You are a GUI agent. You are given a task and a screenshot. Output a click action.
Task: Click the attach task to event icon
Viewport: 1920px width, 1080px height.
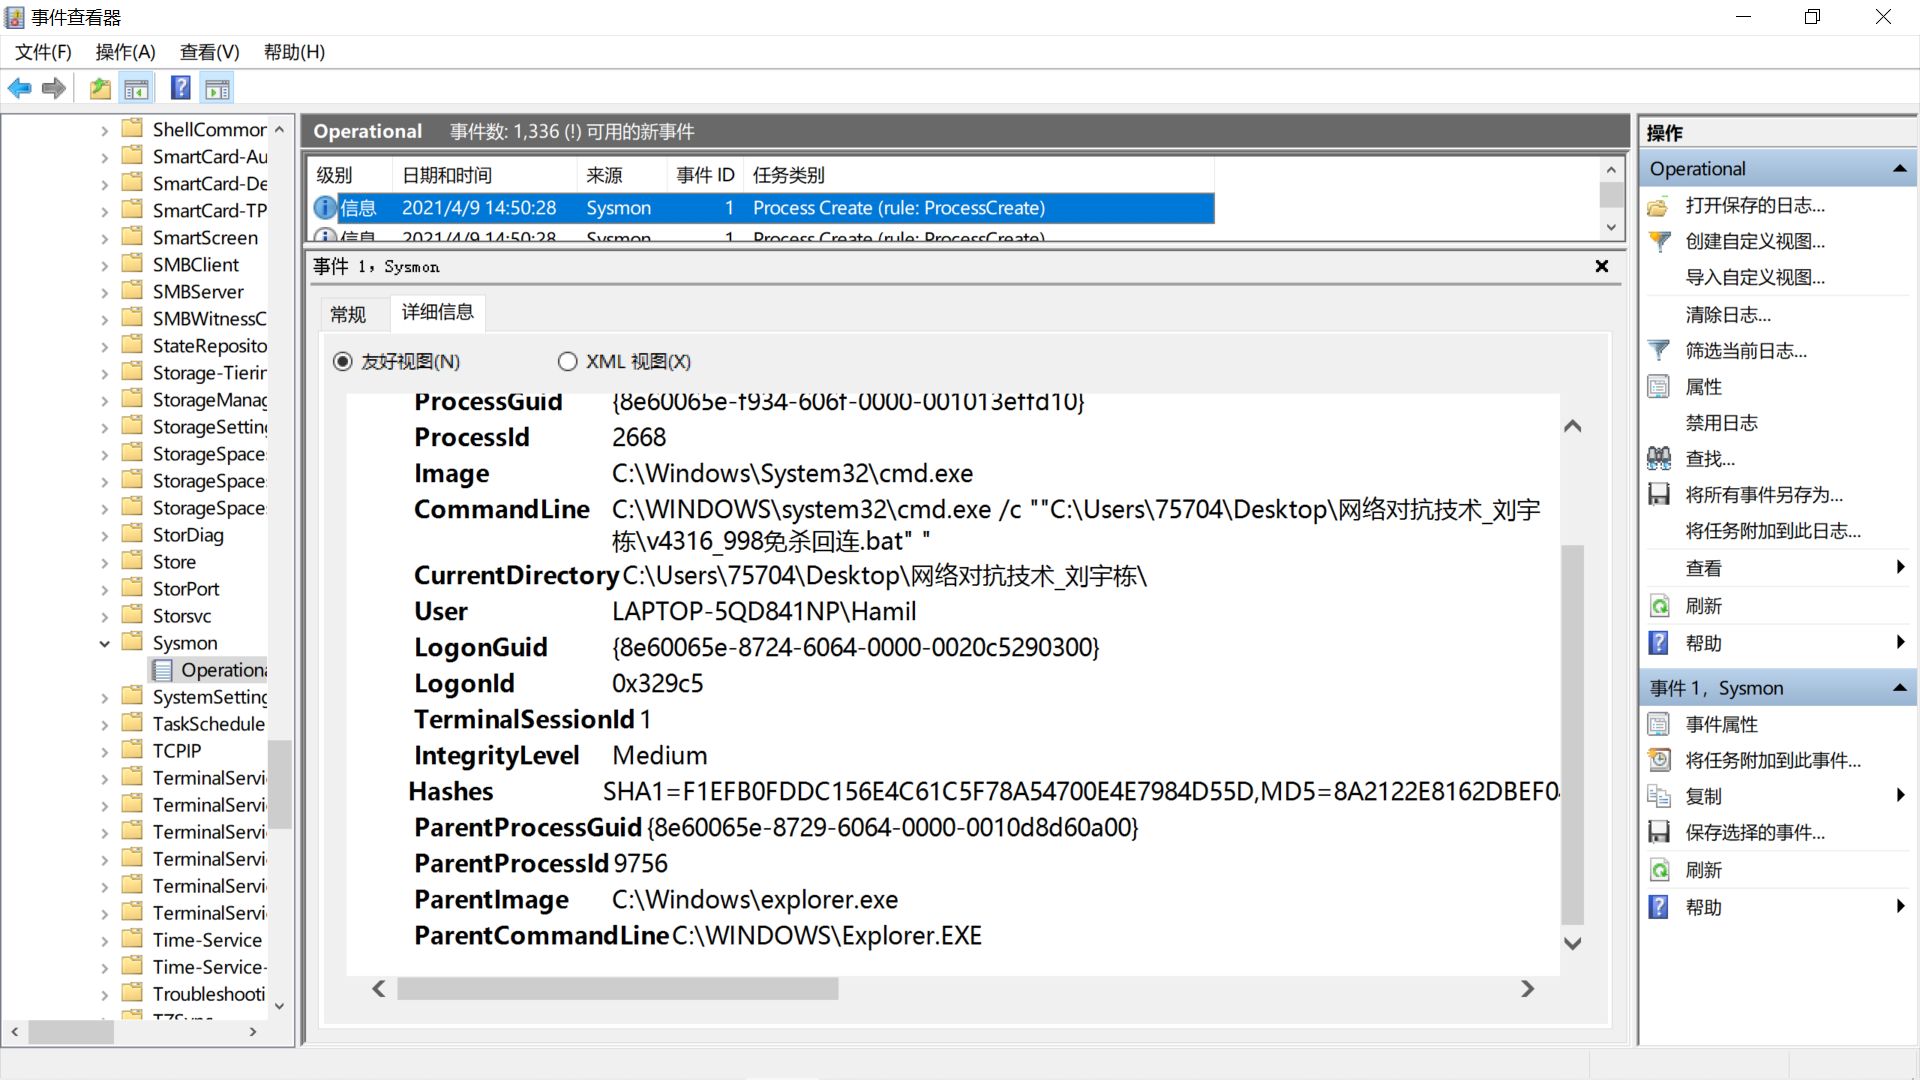tap(1659, 761)
